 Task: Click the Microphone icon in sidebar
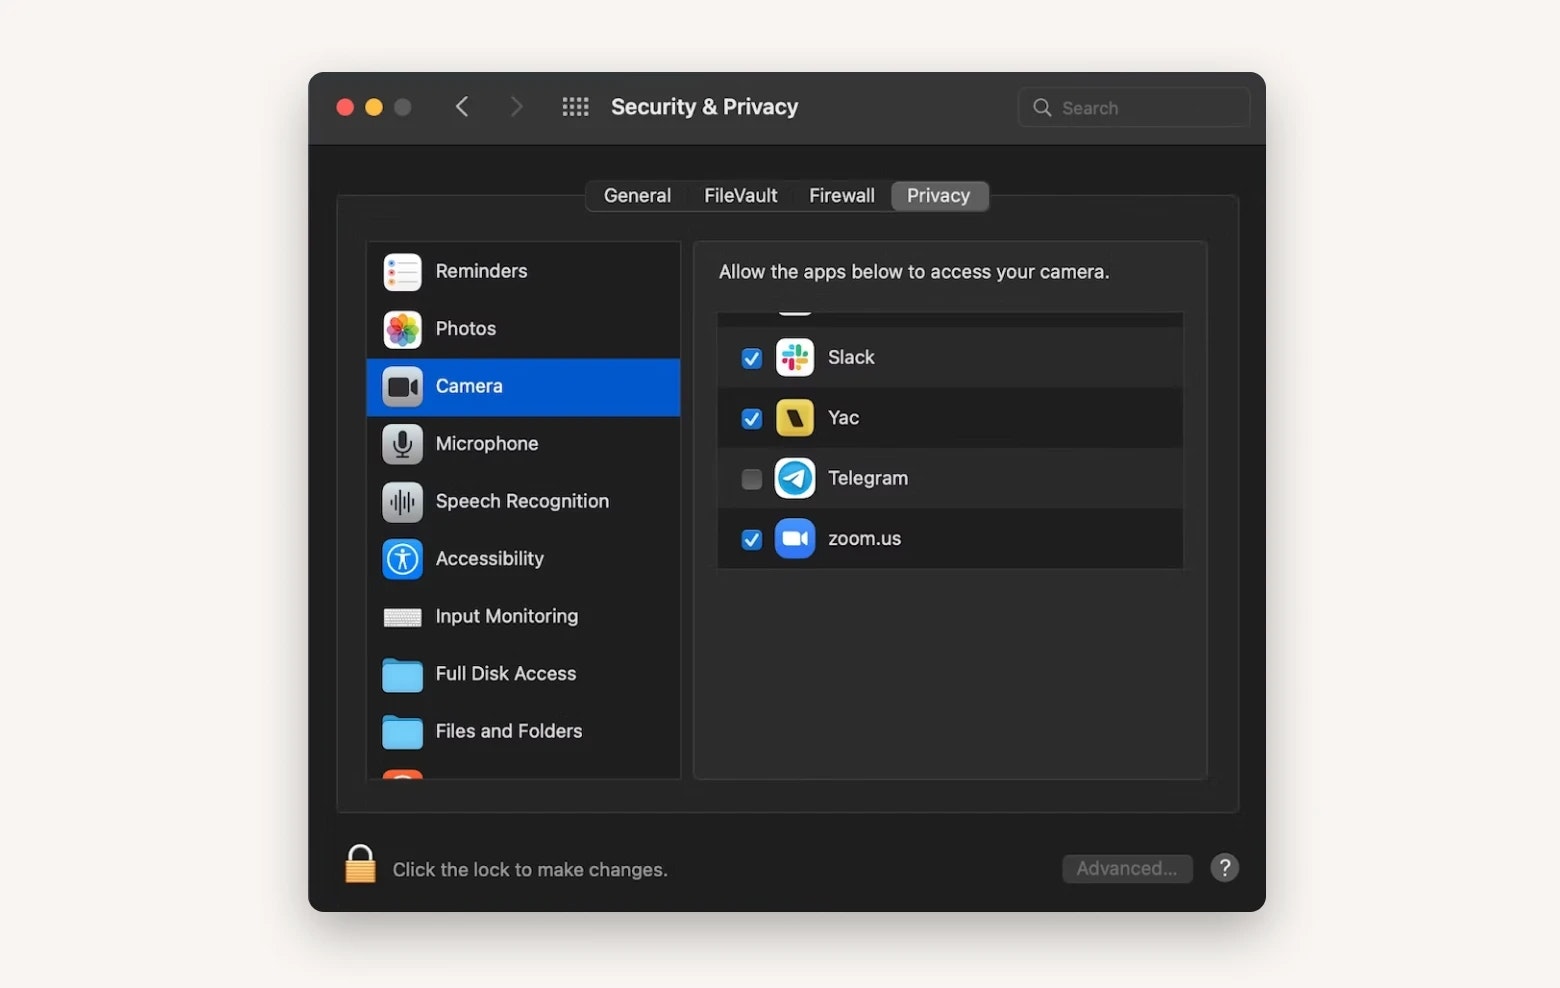[x=402, y=444]
